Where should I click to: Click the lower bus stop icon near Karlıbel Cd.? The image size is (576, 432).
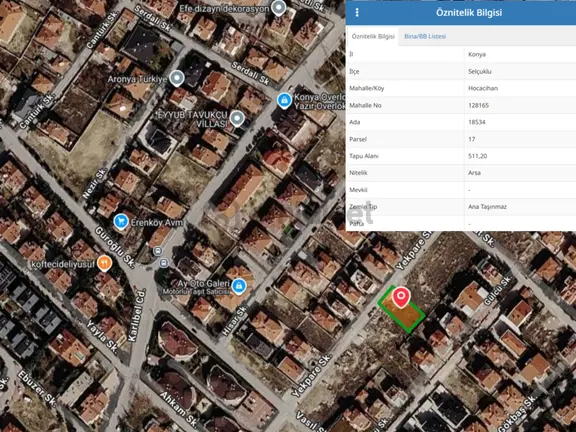coord(163,263)
